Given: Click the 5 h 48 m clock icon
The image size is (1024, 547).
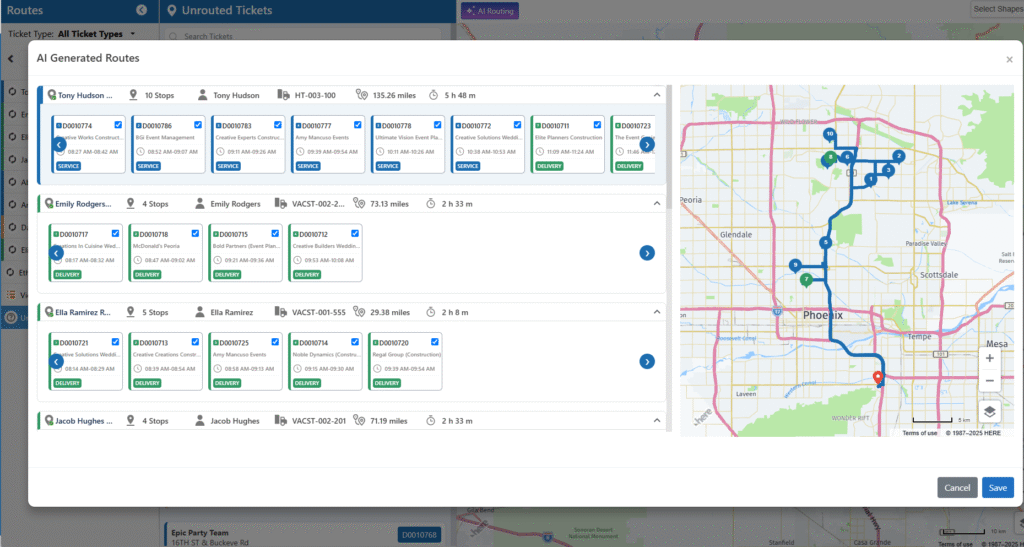Looking at the screenshot, I should point(434,95).
